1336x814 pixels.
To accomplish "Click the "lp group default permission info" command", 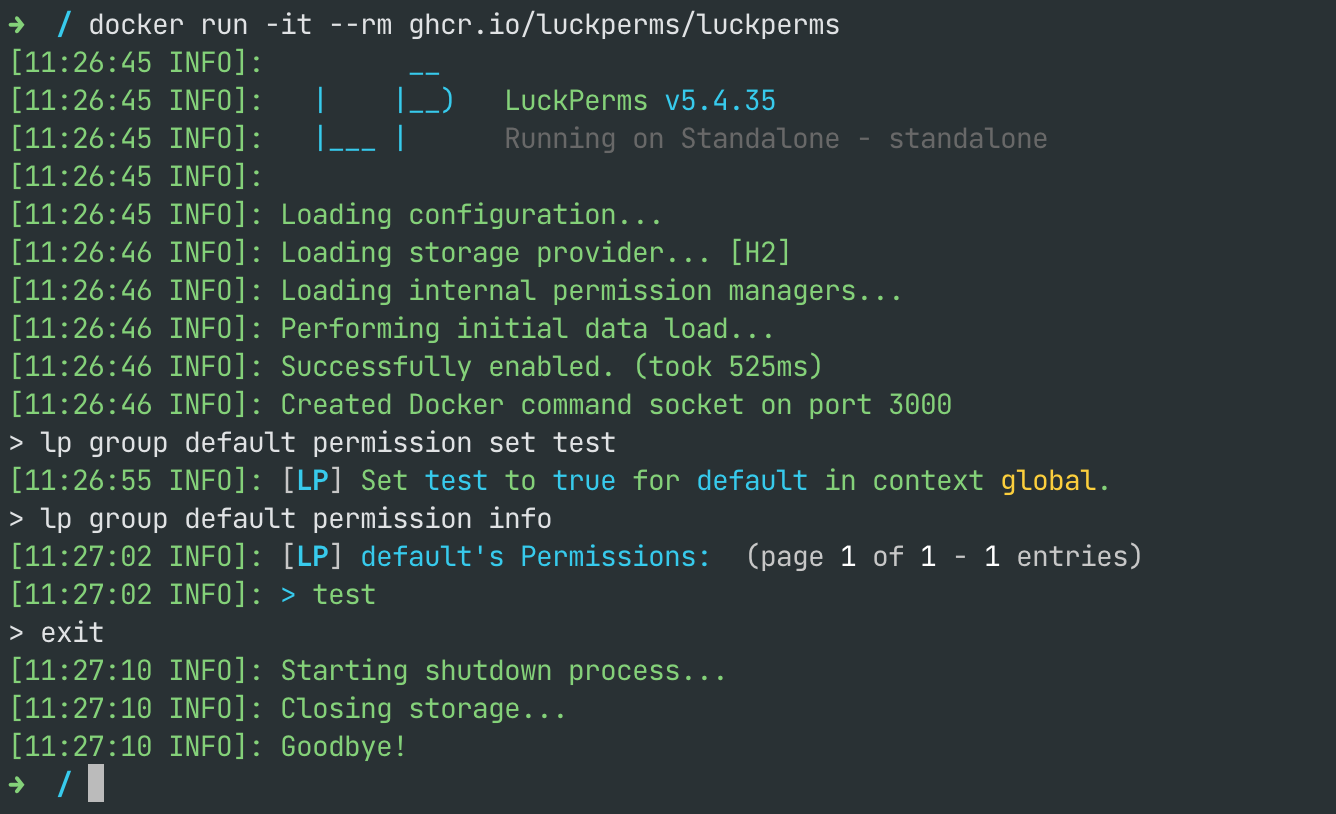I will [296, 519].
